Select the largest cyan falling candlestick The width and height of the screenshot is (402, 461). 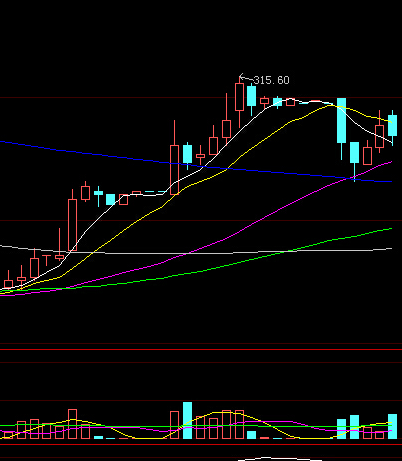pyautogui.click(x=341, y=120)
